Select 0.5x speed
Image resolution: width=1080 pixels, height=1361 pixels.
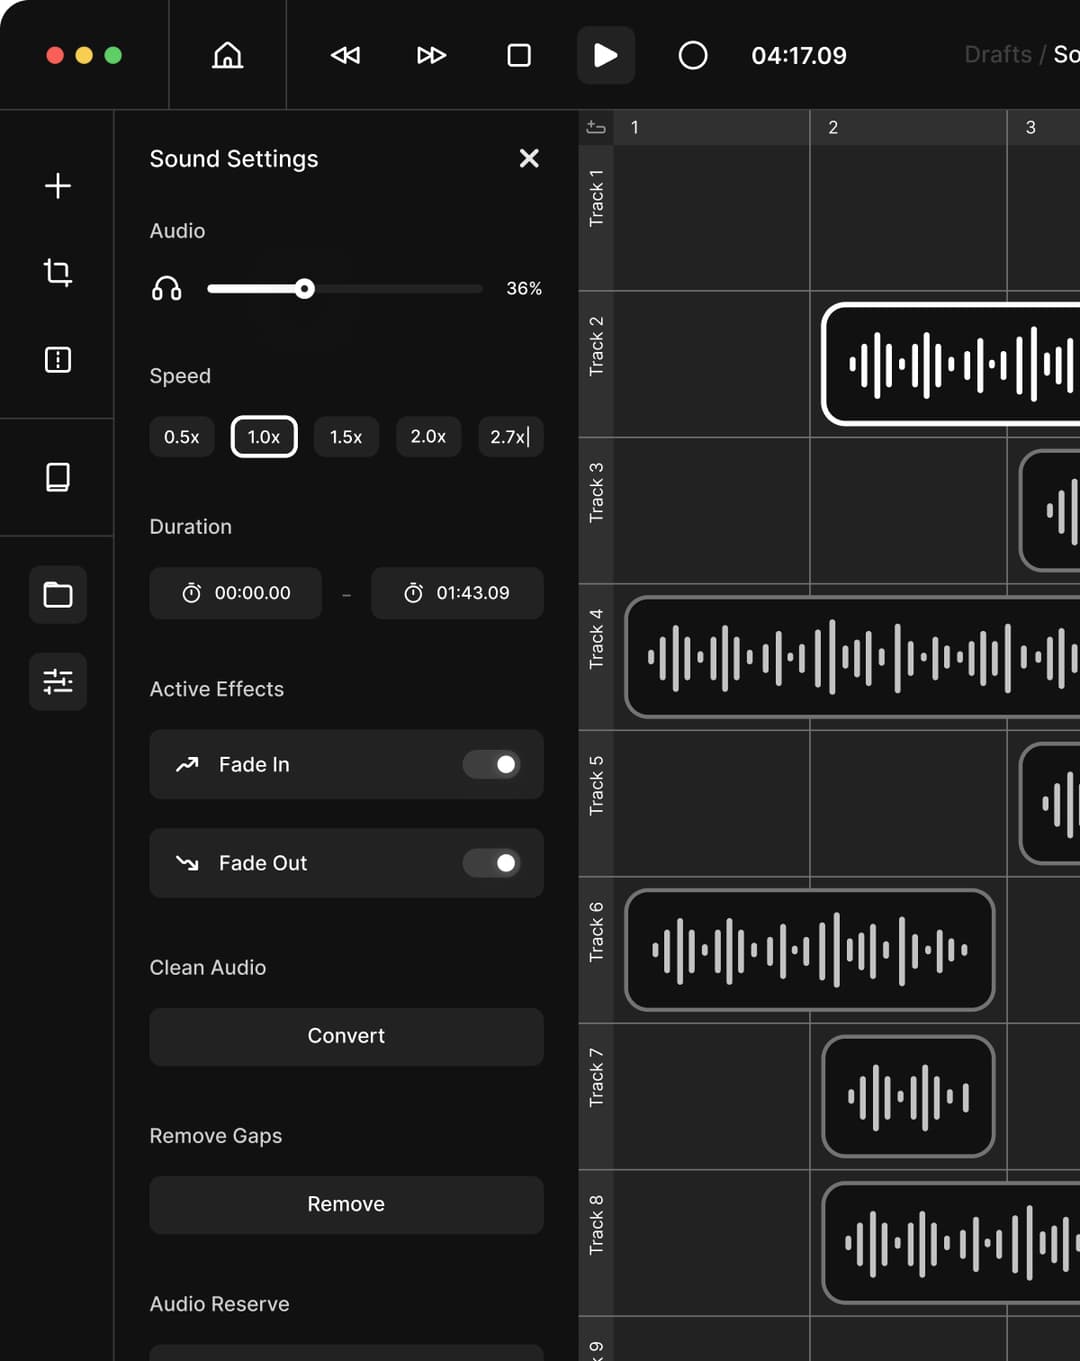coord(182,437)
